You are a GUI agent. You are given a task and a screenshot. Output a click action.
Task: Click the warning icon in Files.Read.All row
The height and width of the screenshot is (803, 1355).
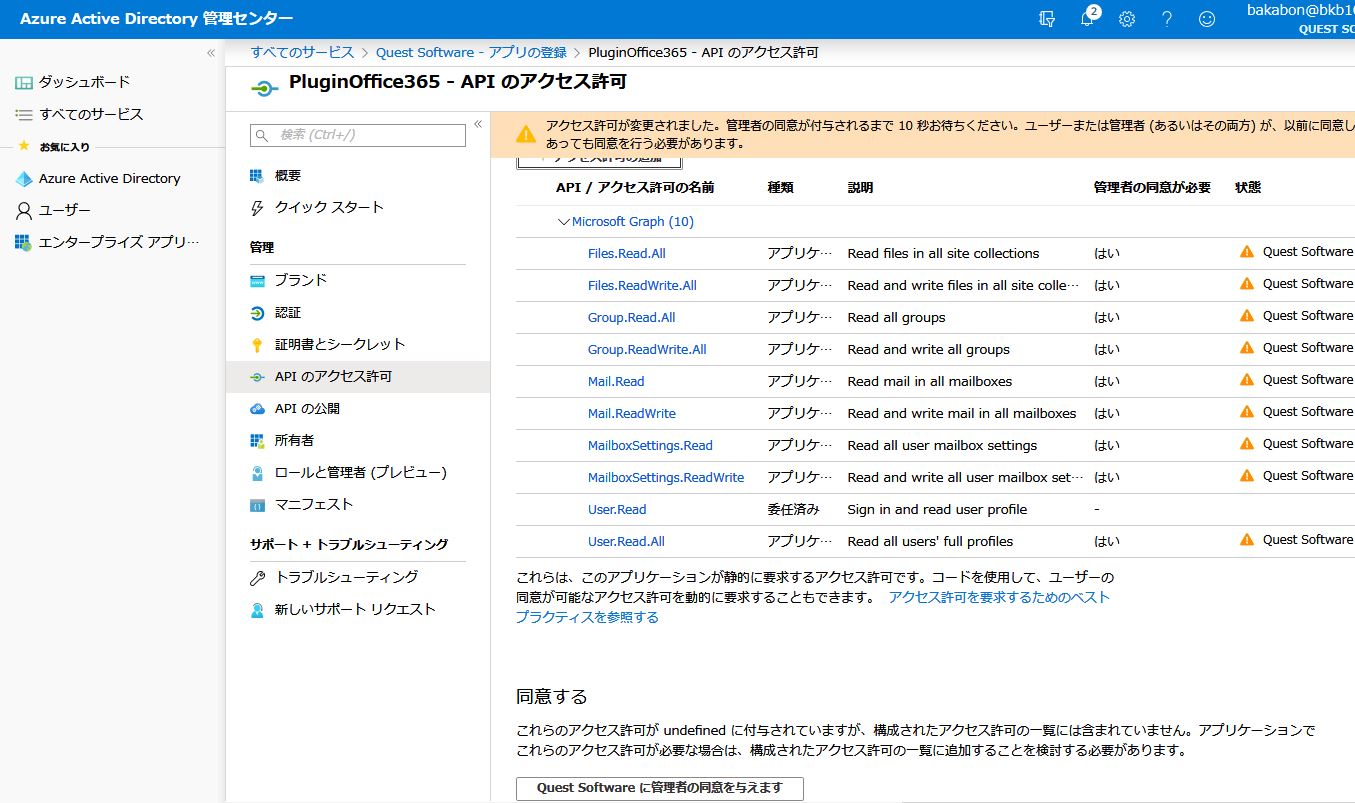pyautogui.click(x=1246, y=252)
